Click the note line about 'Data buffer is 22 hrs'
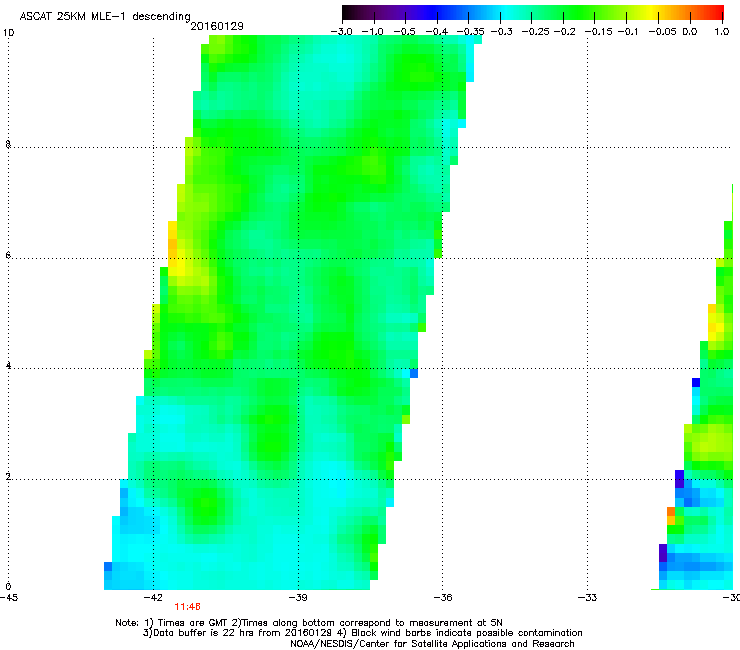 pos(362,633)
